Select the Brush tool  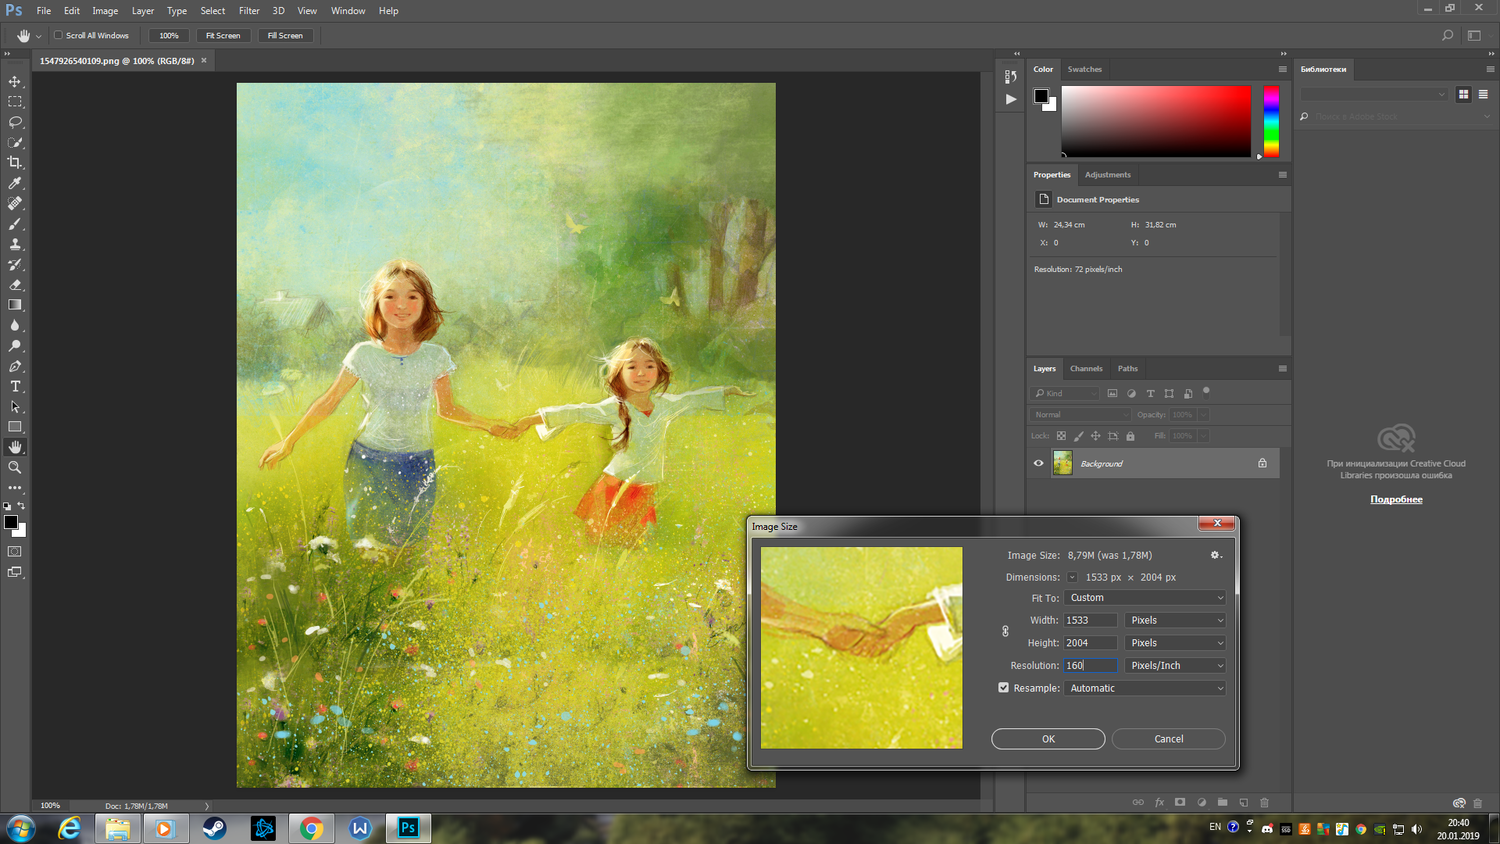[x=15, y=223]
